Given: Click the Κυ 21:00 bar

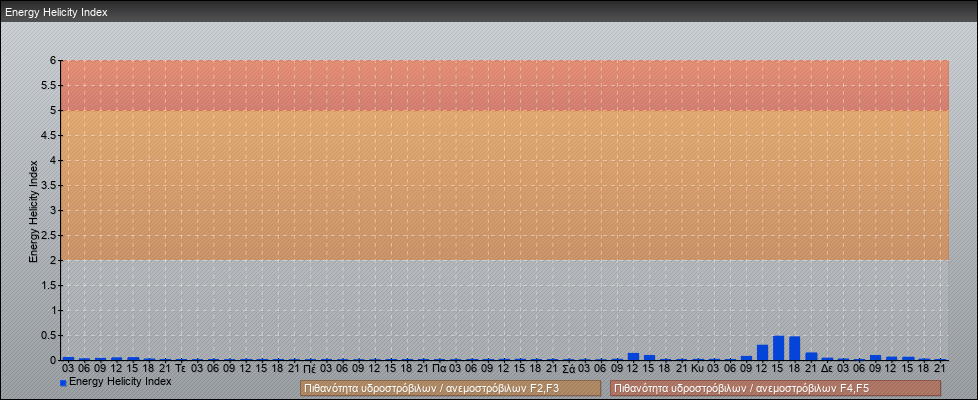Looking at the screenshot, I should pos(811,356).
